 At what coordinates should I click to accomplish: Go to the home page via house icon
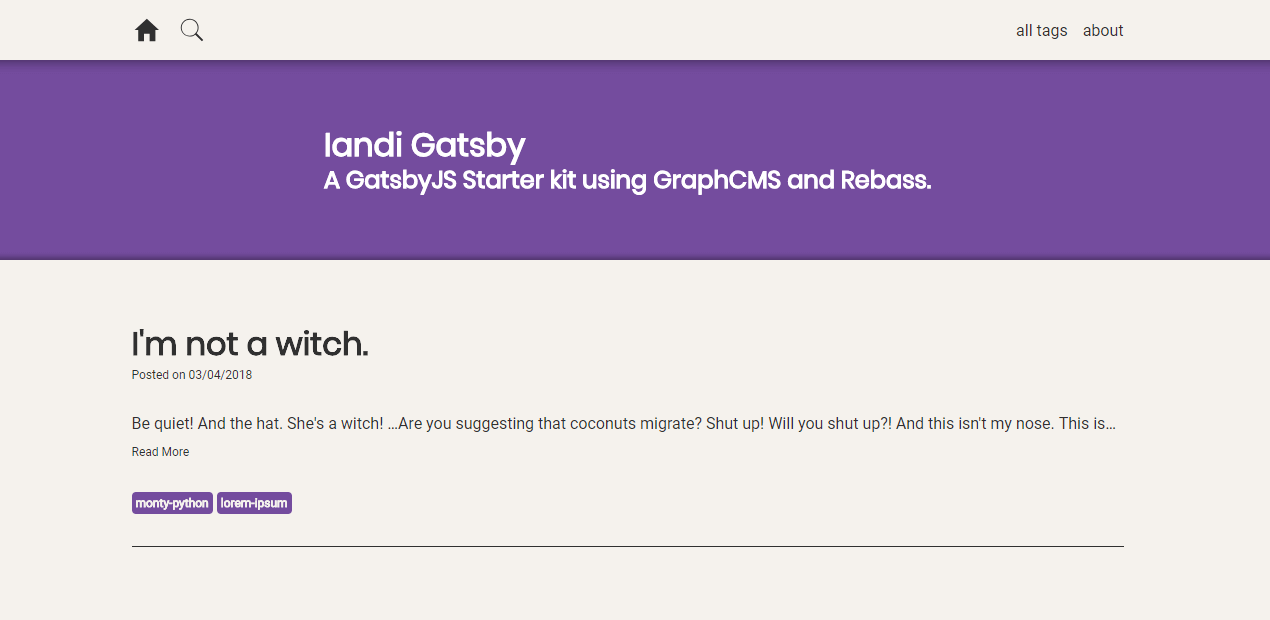pyautogui.click(x=147, y=31)
